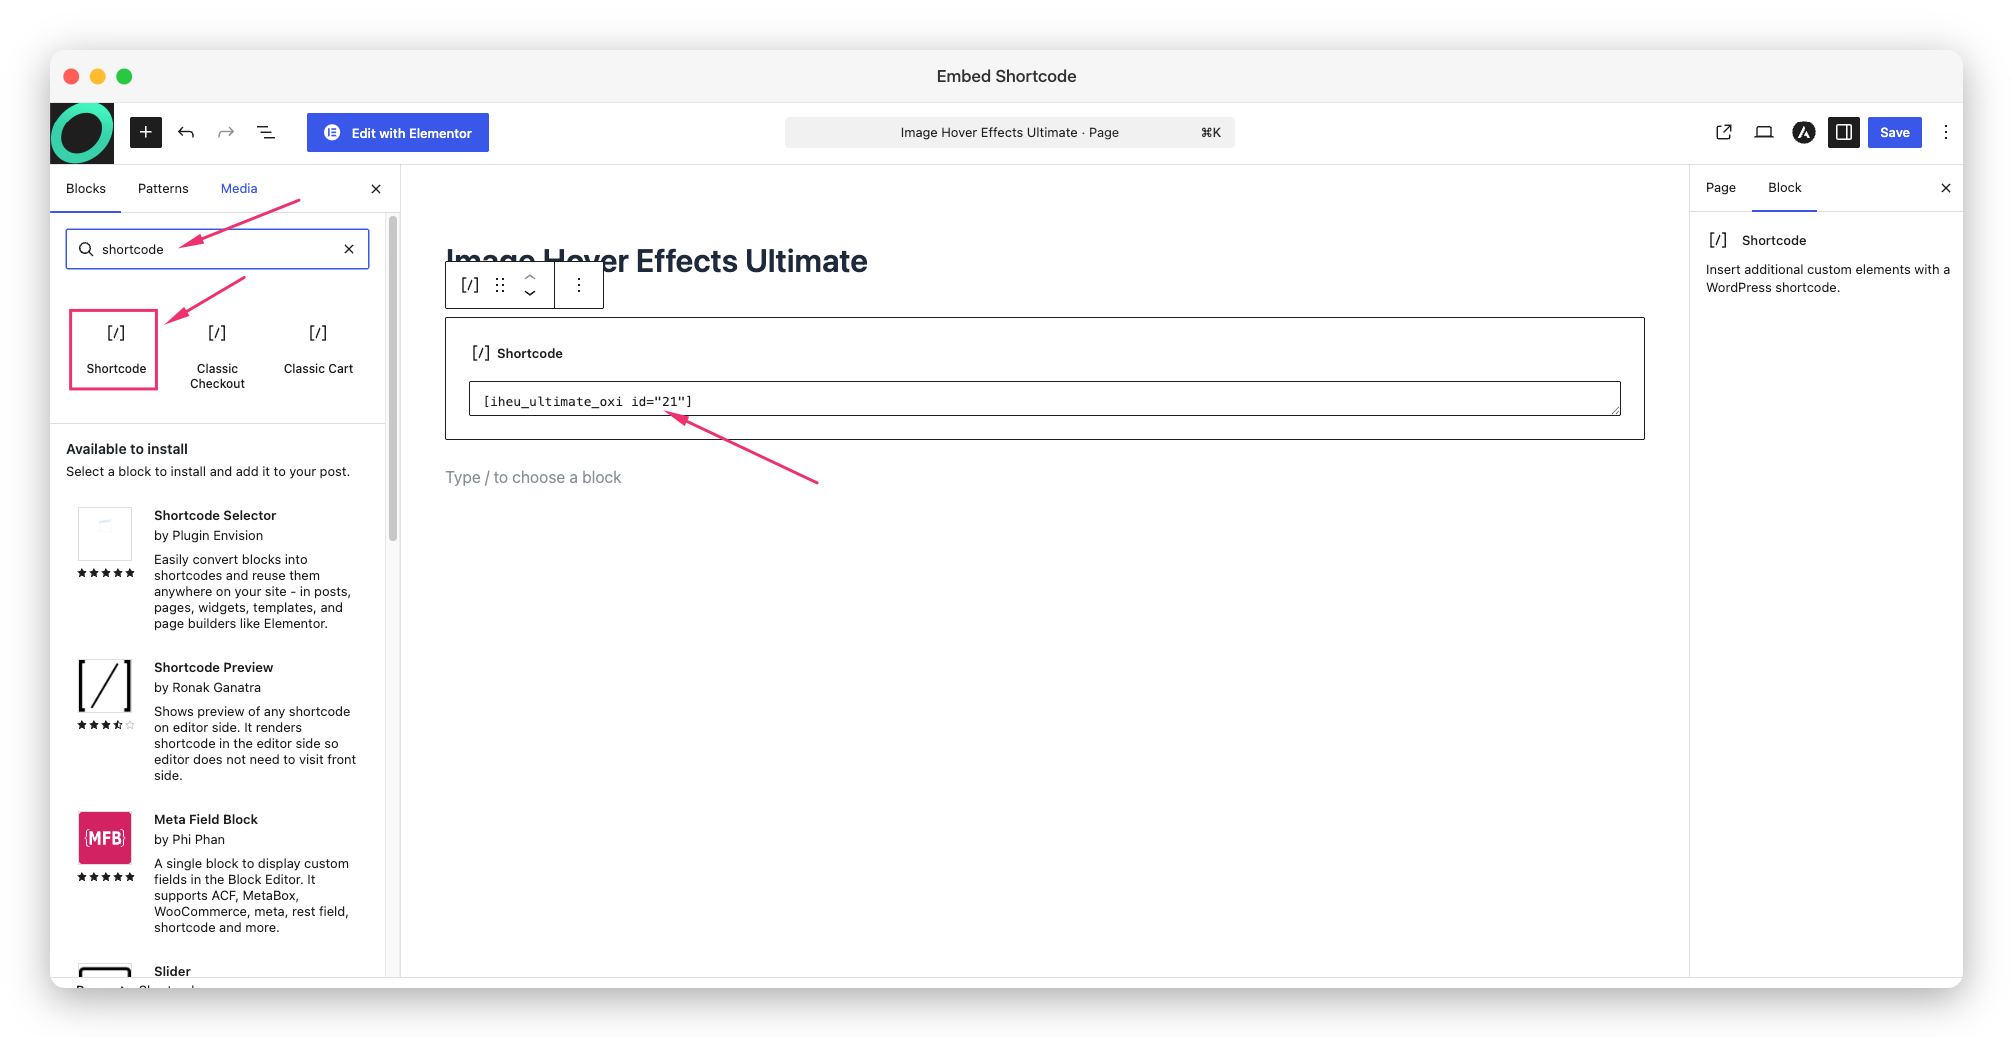Grab the block drag handle
Image resolution: width=2012 pixels, height=1037 pixels.
[x=500, y=285]
